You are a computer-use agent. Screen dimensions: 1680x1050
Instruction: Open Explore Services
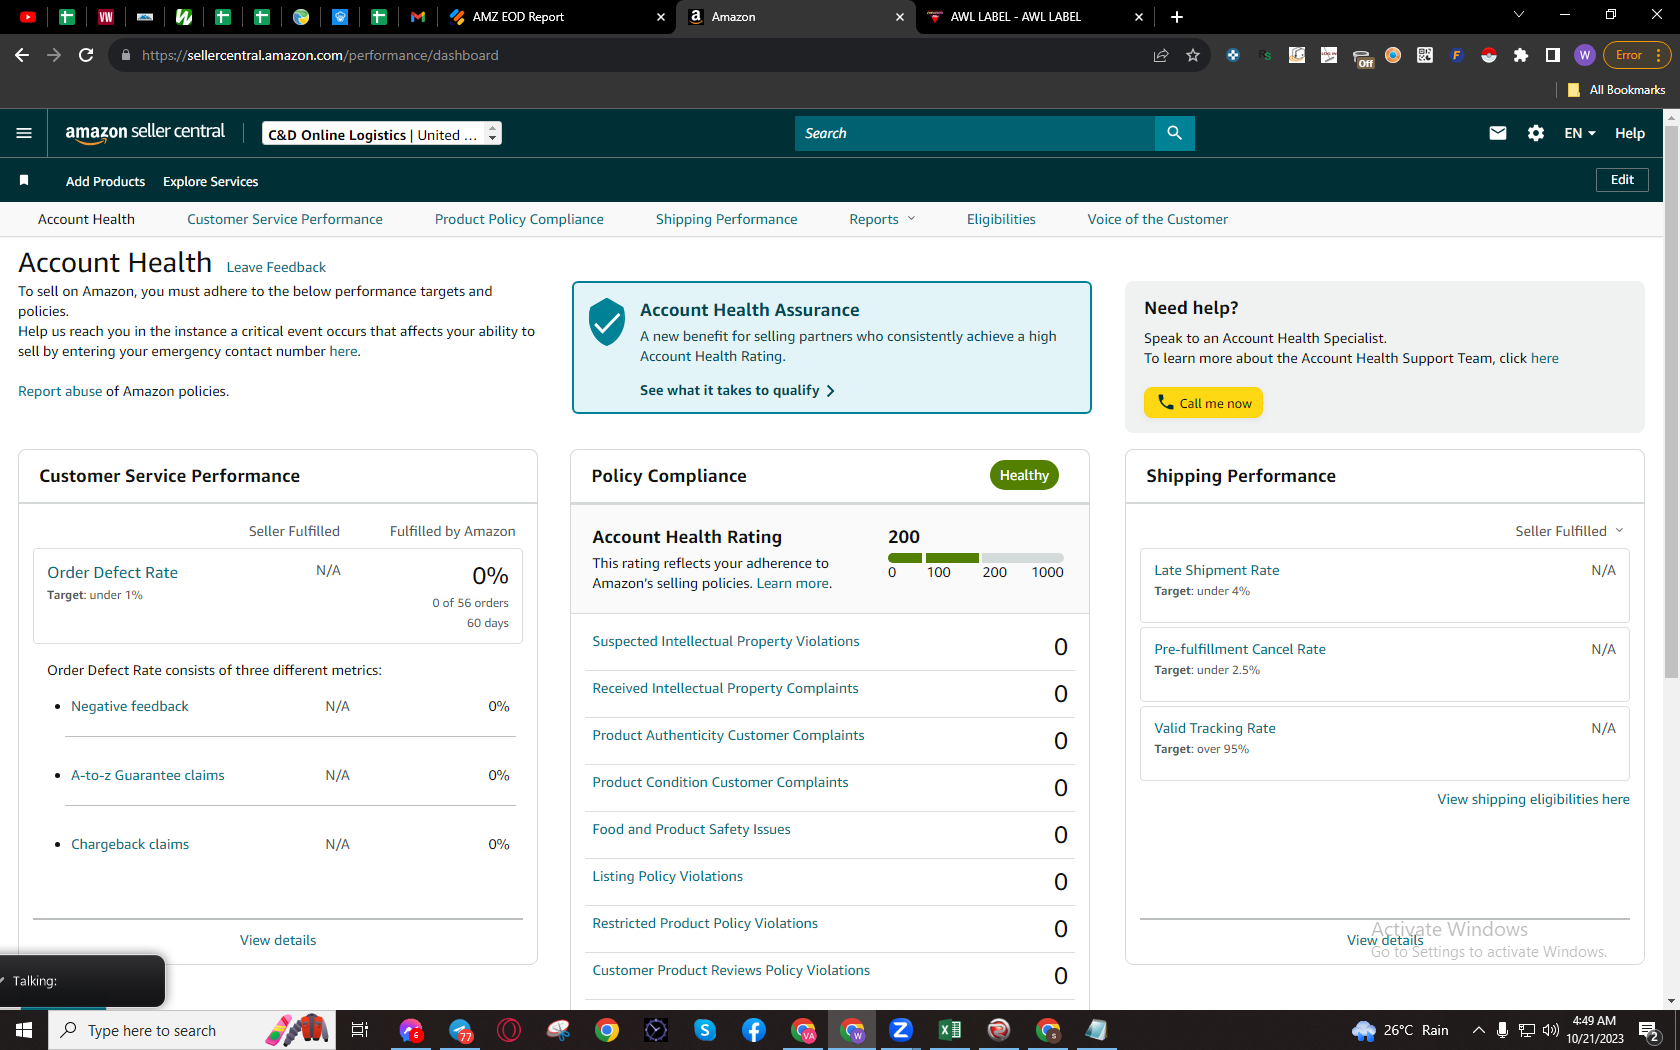pyautogui.click(x=210, y=181)
